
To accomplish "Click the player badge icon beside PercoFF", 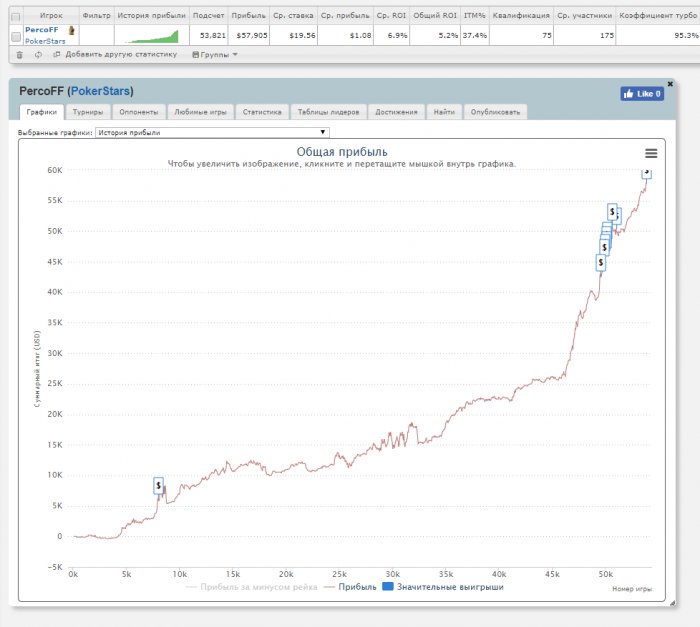I will 71,31.
